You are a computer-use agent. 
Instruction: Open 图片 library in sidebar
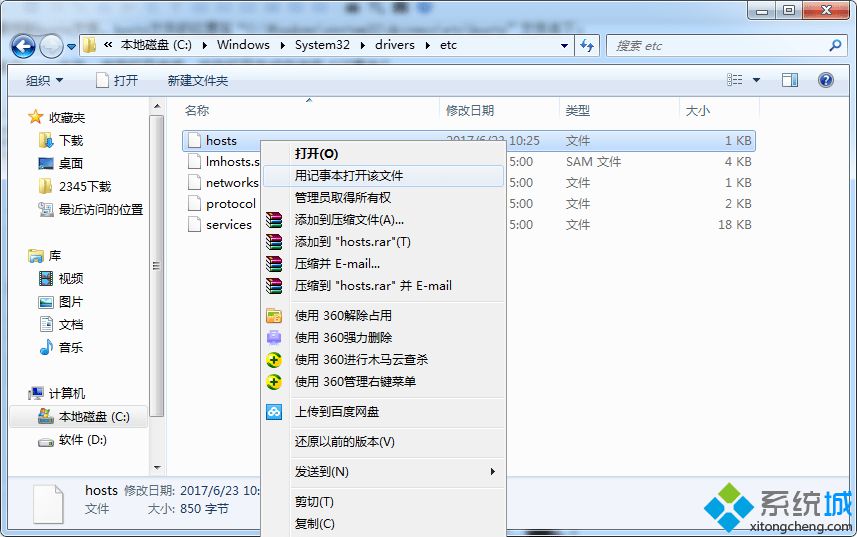click(x=71, y=302)
